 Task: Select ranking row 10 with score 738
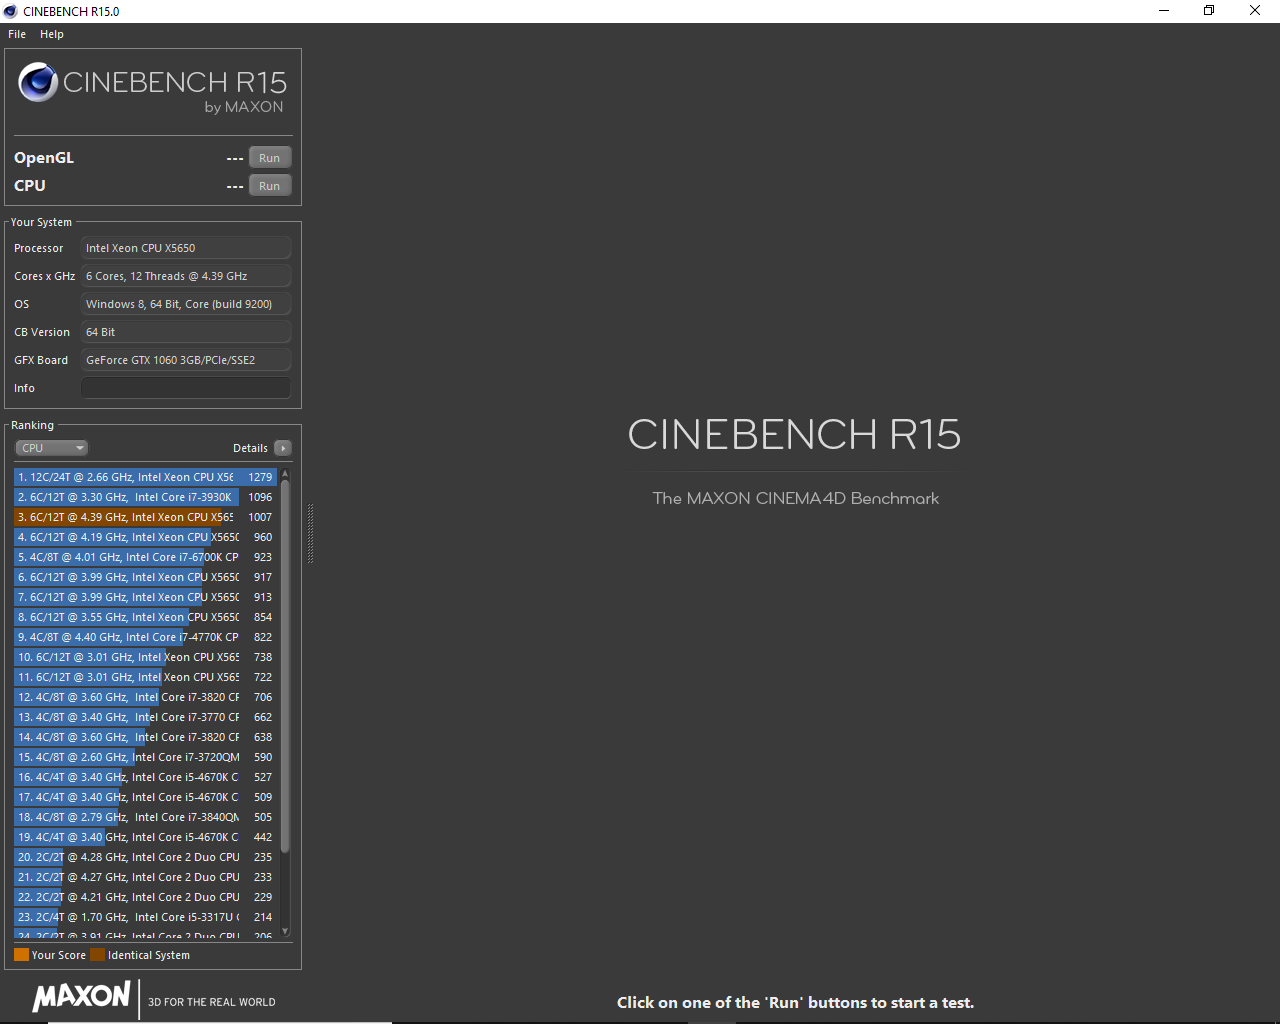coord(146,657)
